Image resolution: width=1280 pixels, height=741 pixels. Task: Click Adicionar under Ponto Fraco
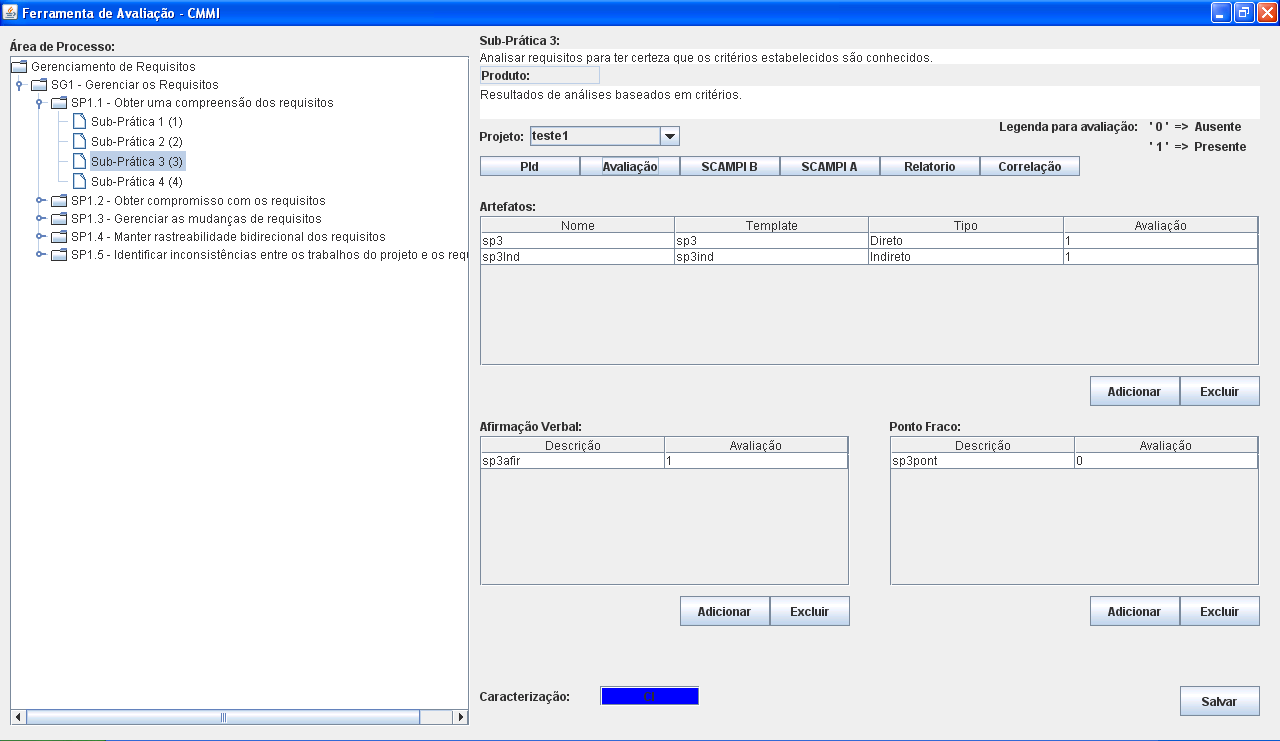tap(1135, 611)
